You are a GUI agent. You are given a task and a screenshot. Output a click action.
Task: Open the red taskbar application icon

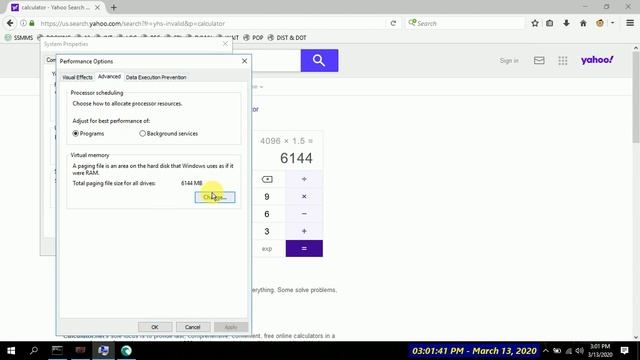[80, 351]
